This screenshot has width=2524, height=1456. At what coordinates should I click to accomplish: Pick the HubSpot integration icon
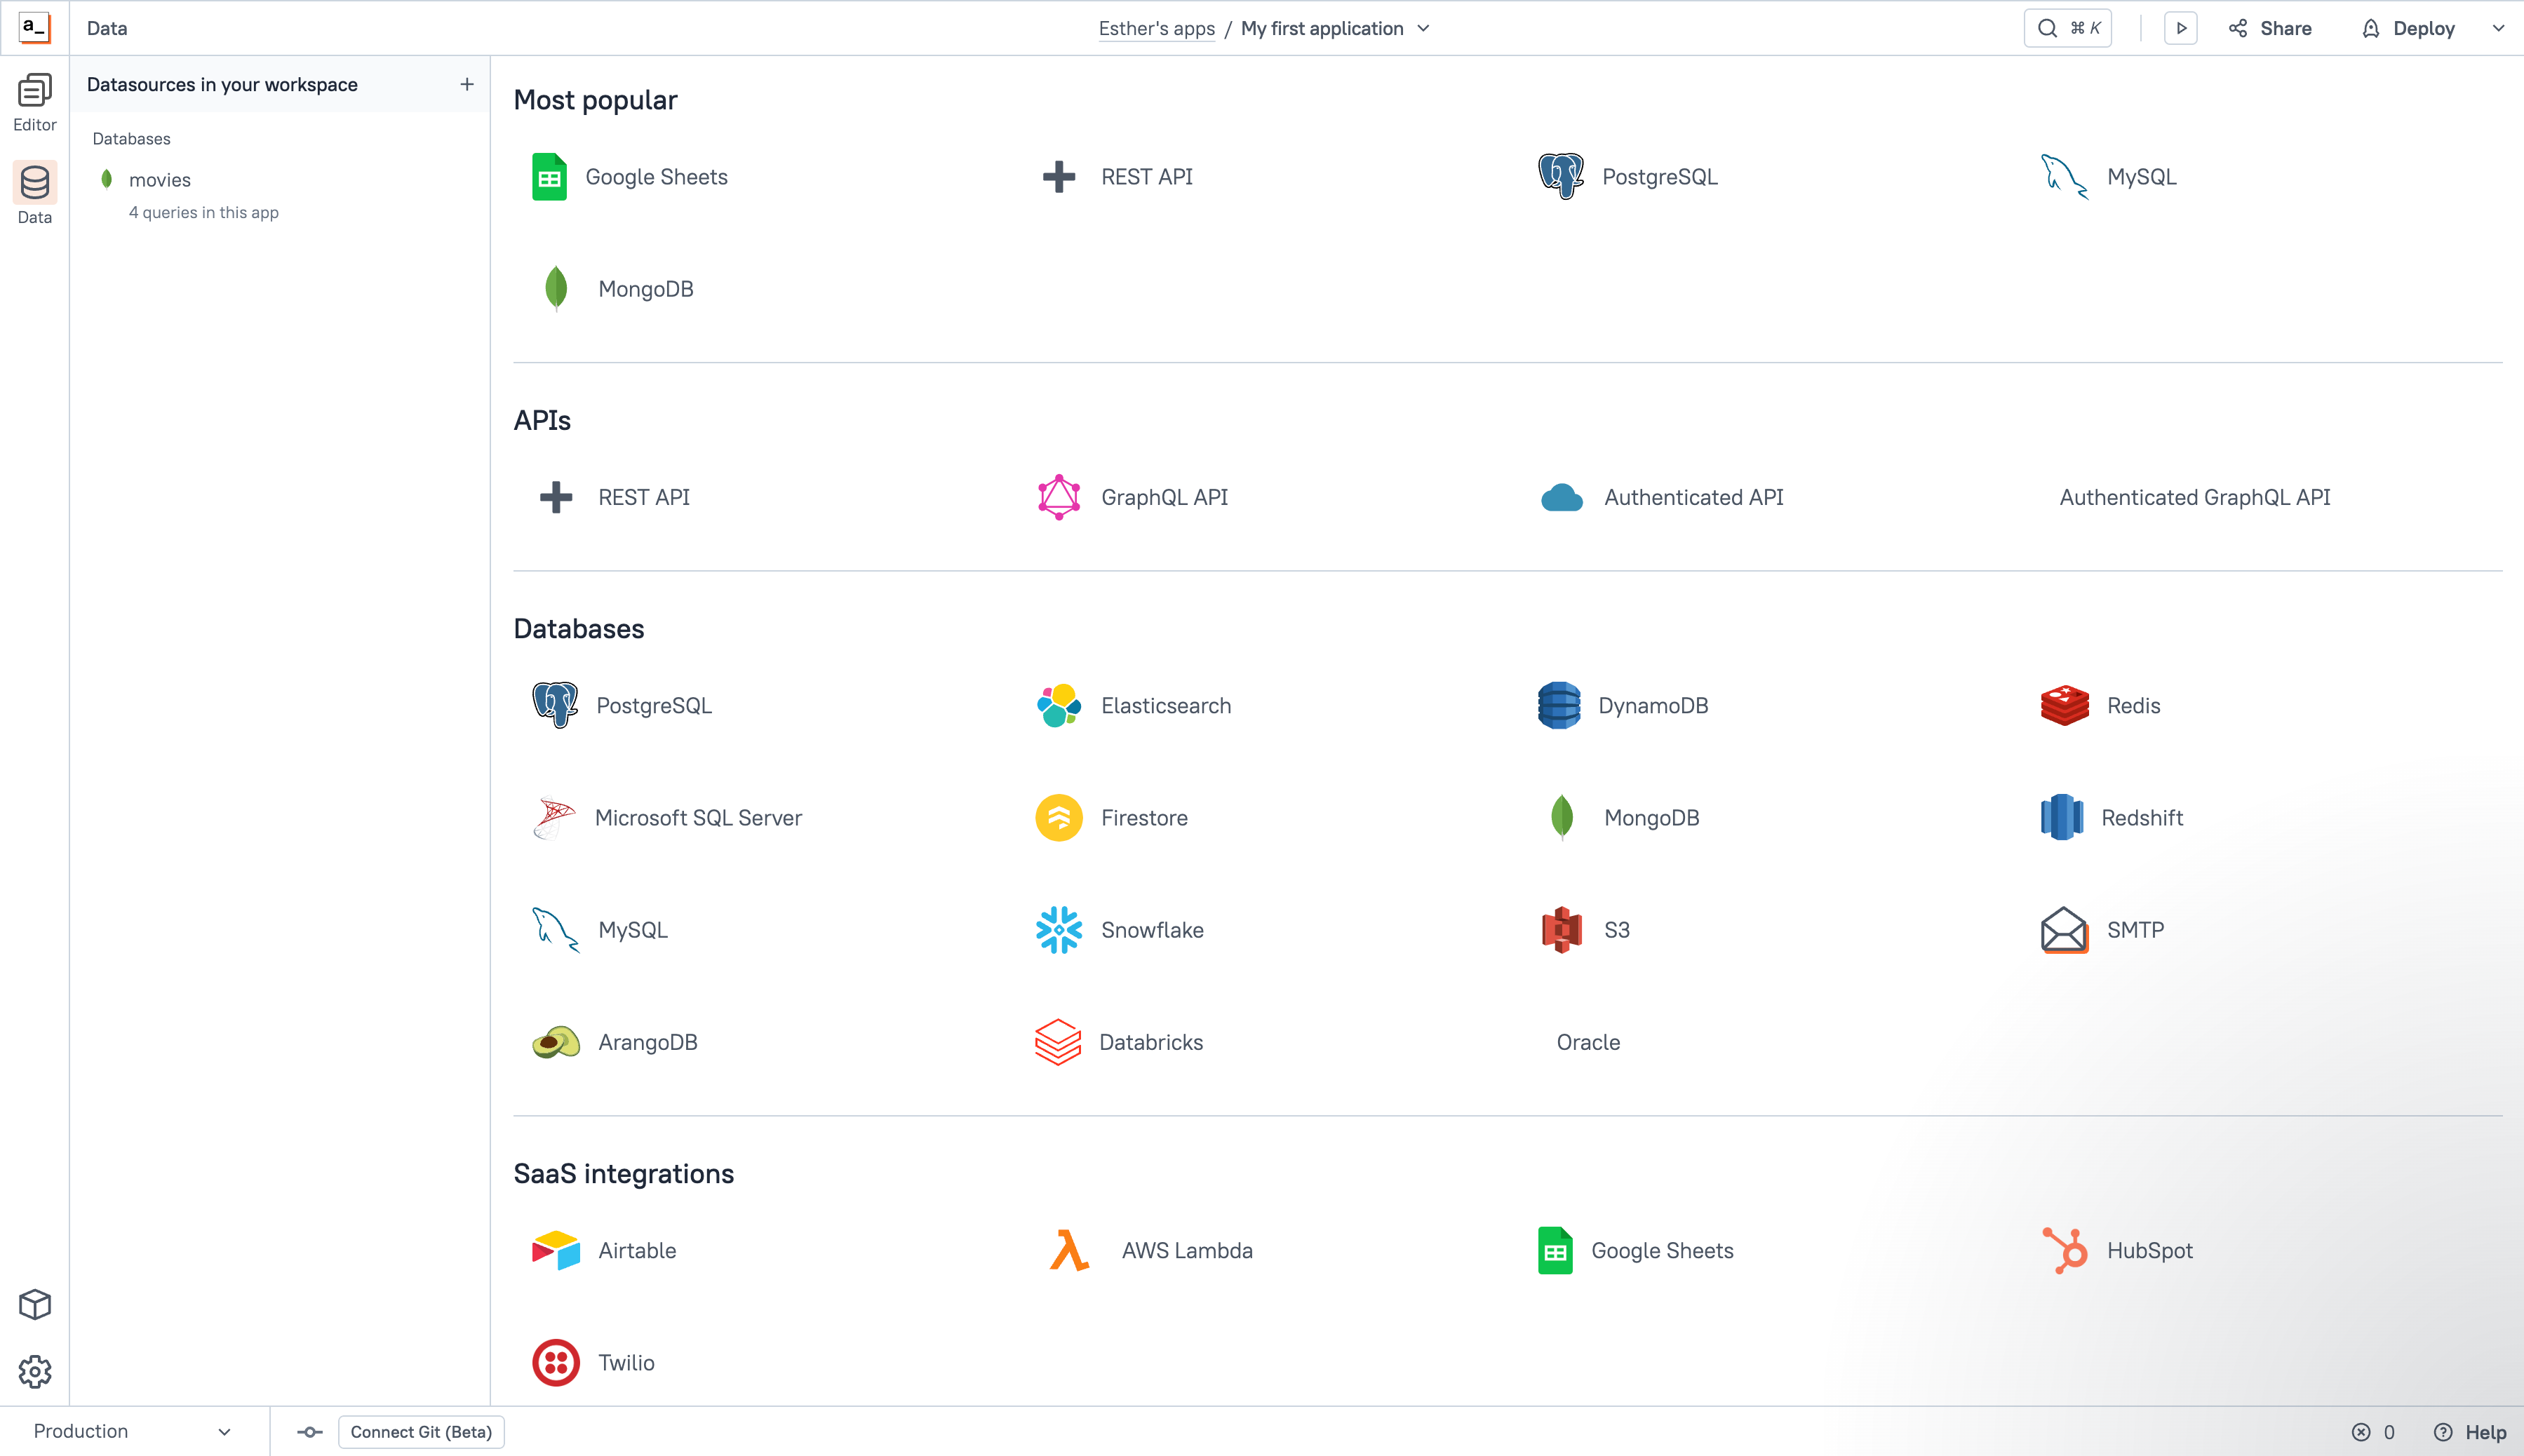2064,1250
